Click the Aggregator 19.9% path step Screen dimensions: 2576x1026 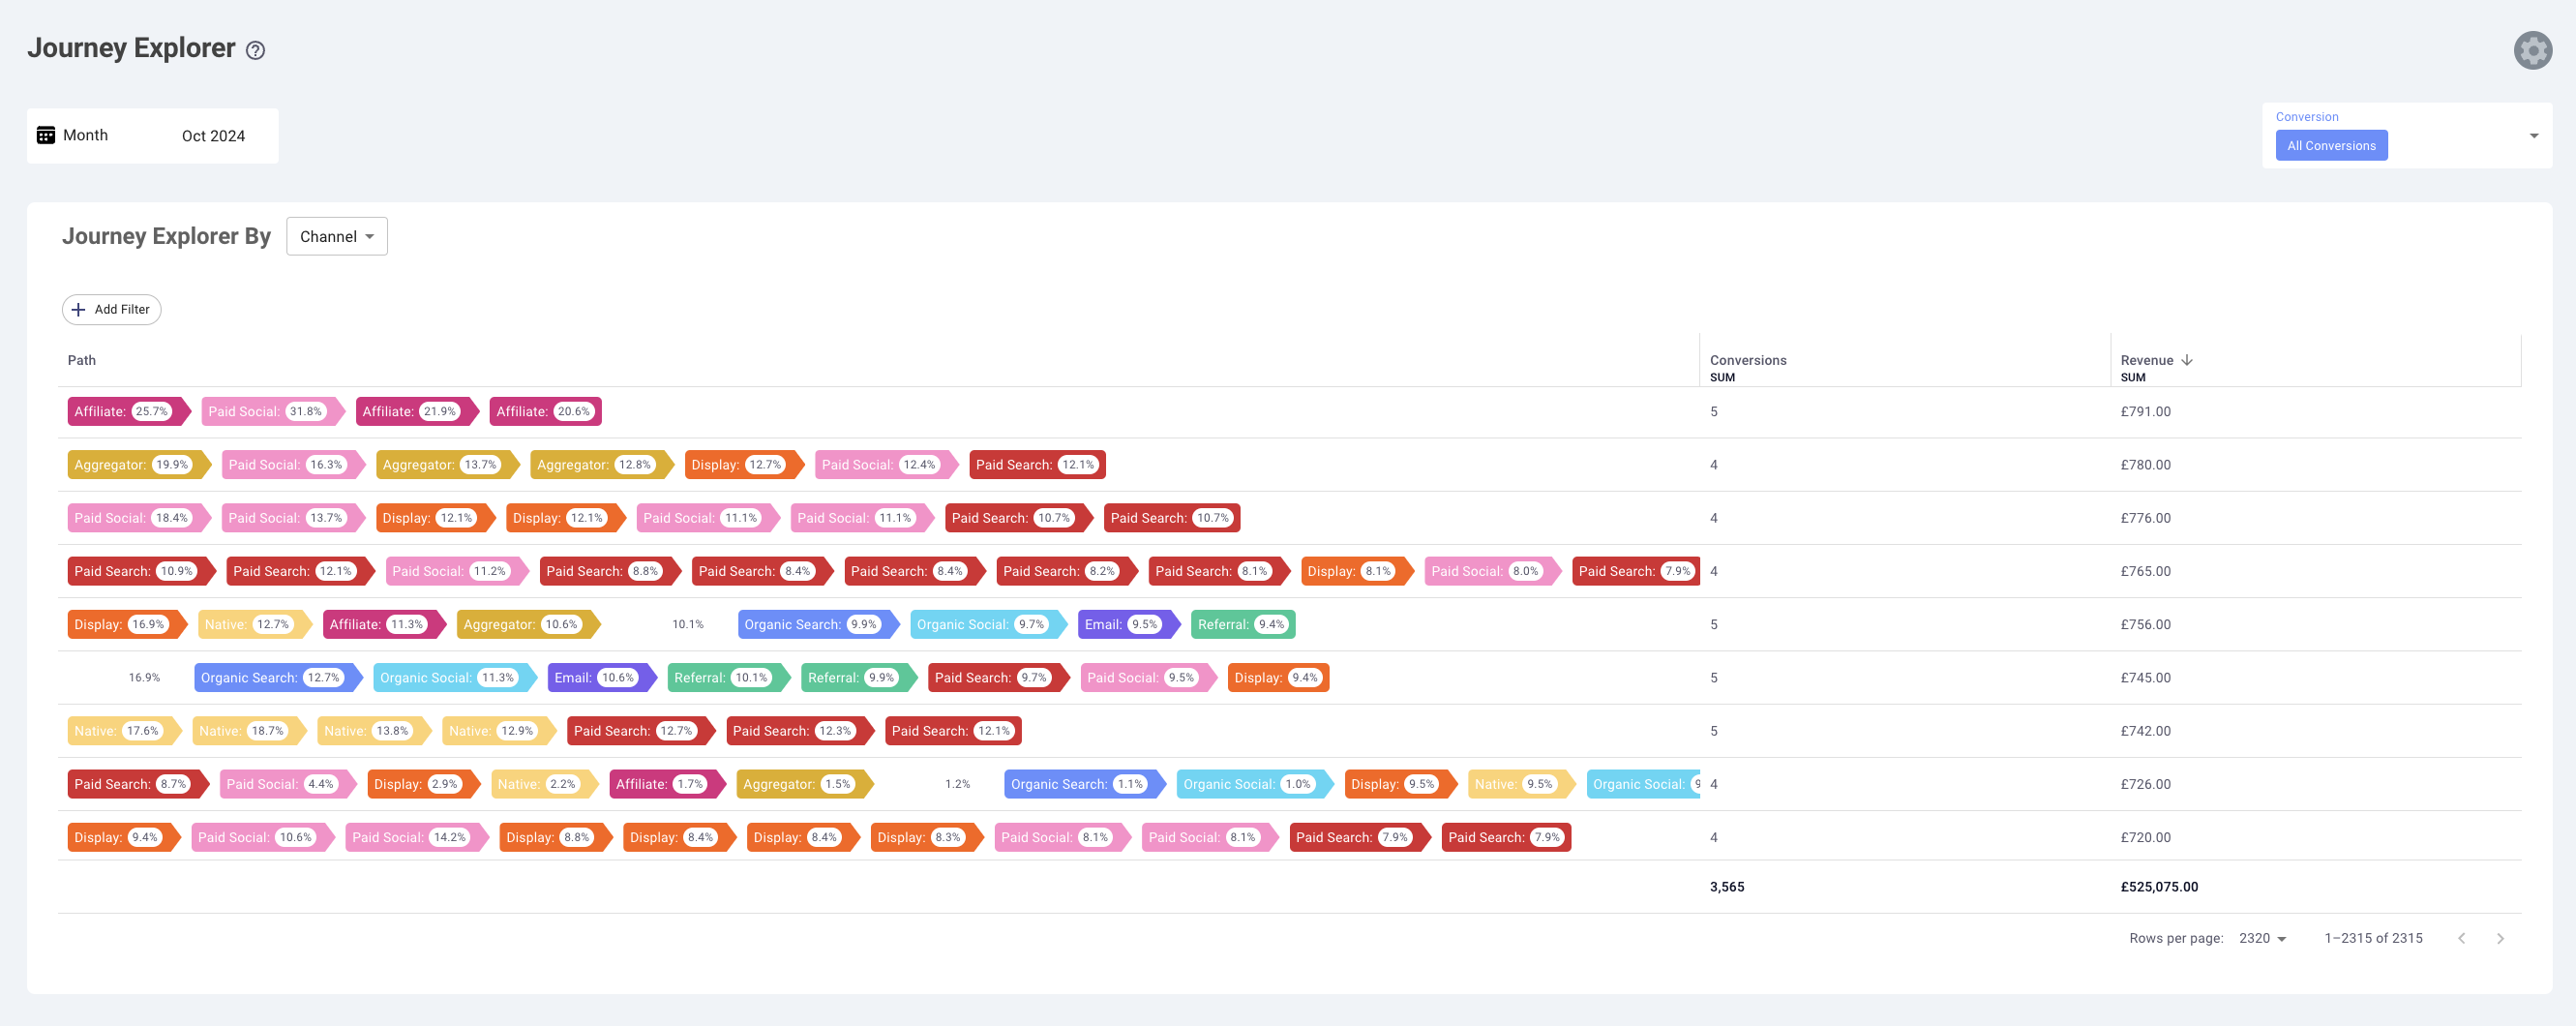139,465
